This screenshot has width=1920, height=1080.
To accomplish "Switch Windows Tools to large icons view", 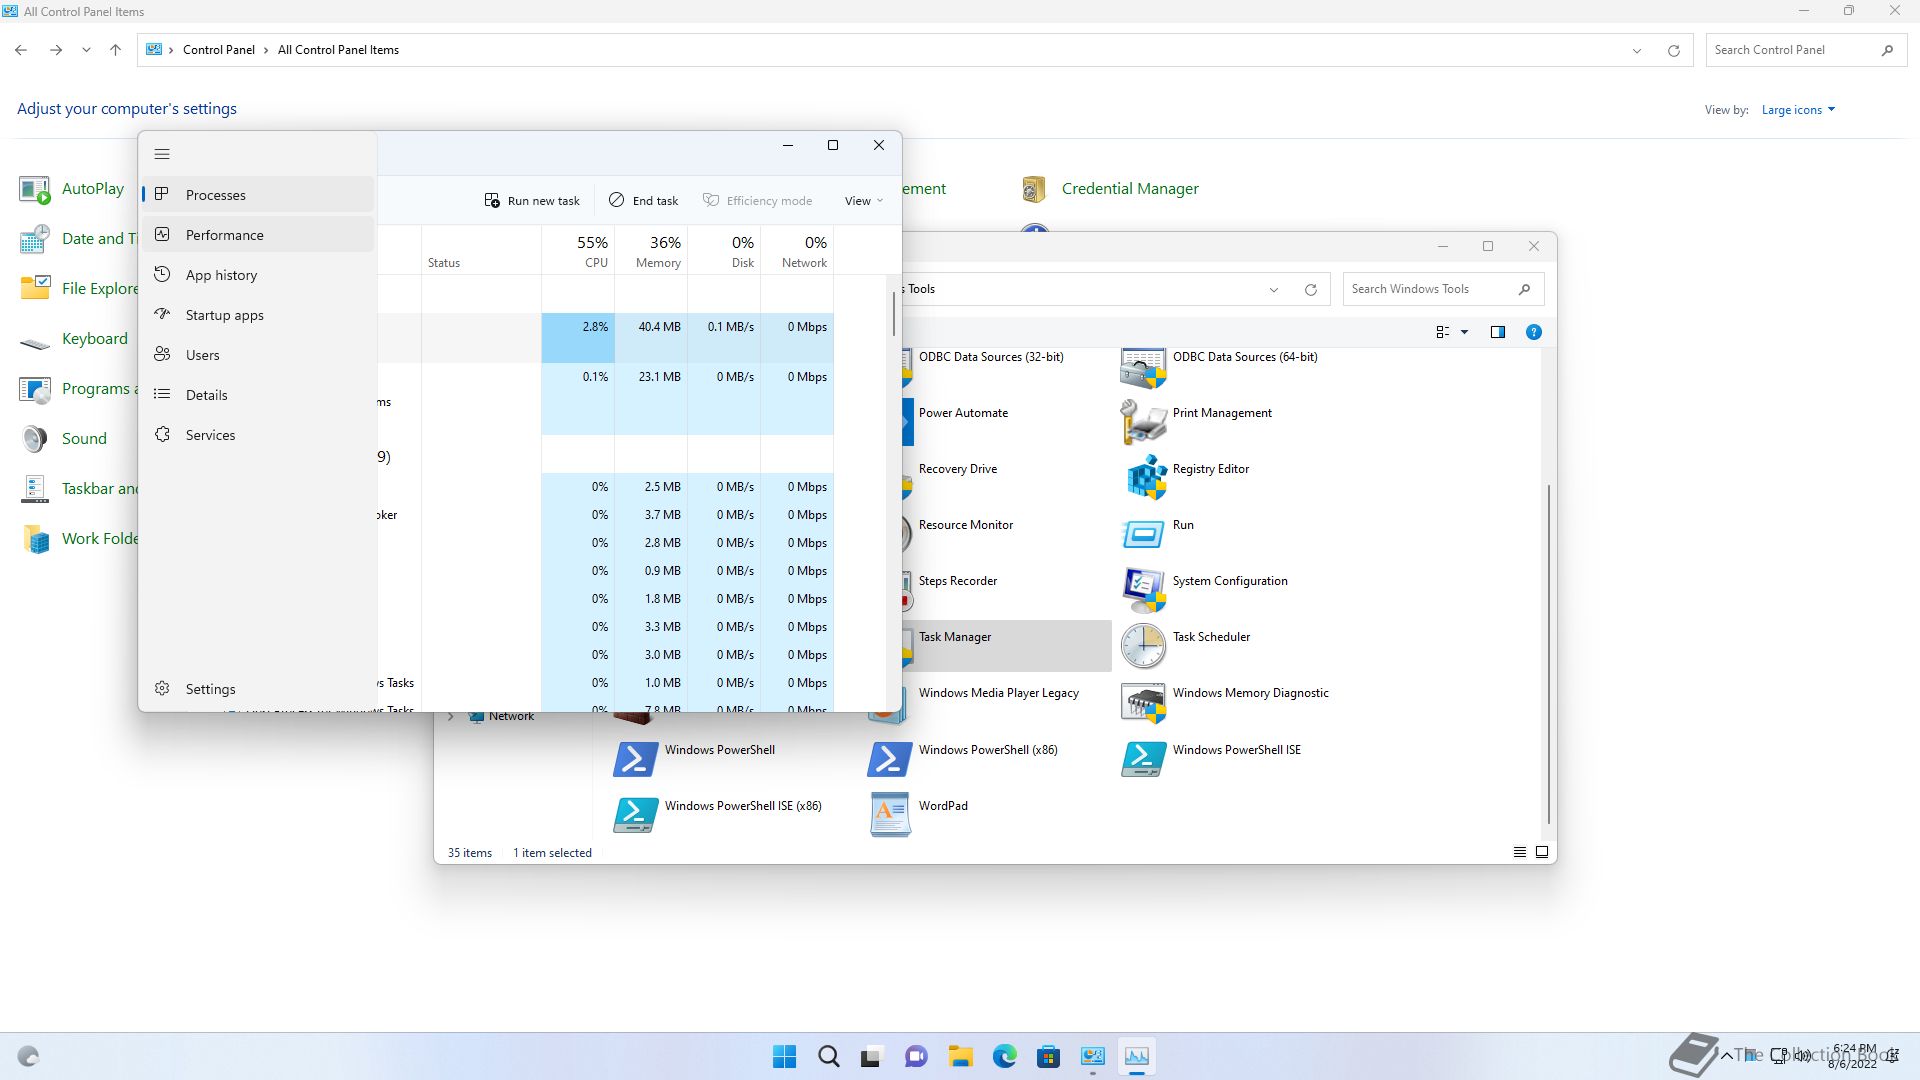I will coord(1542,852).
